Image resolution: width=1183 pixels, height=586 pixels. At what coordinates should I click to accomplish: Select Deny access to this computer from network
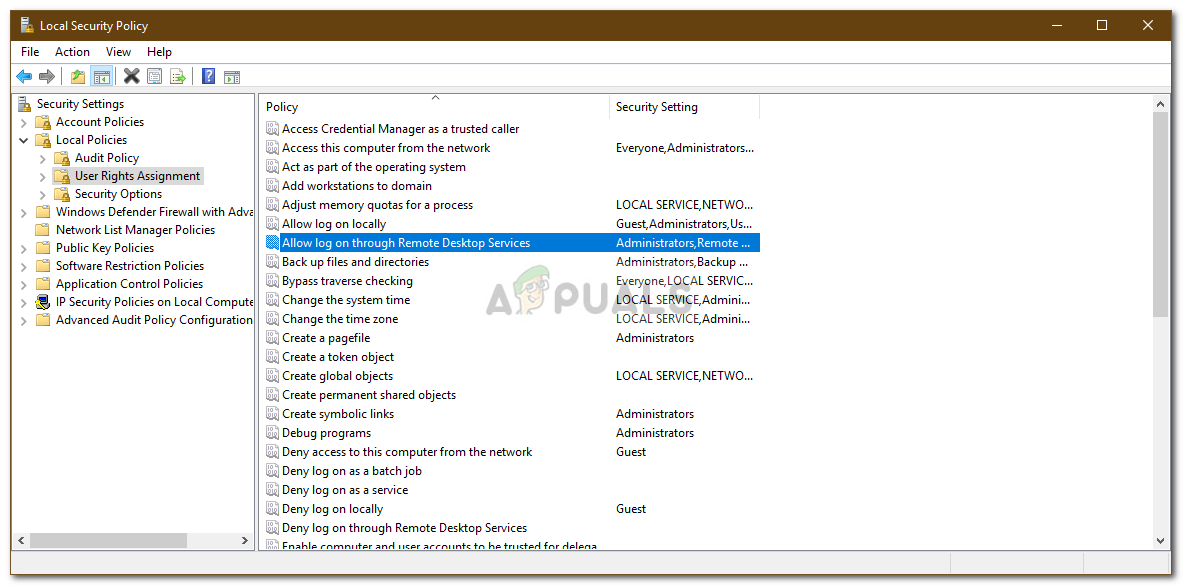pyautogui.click(x=407, y=452)
